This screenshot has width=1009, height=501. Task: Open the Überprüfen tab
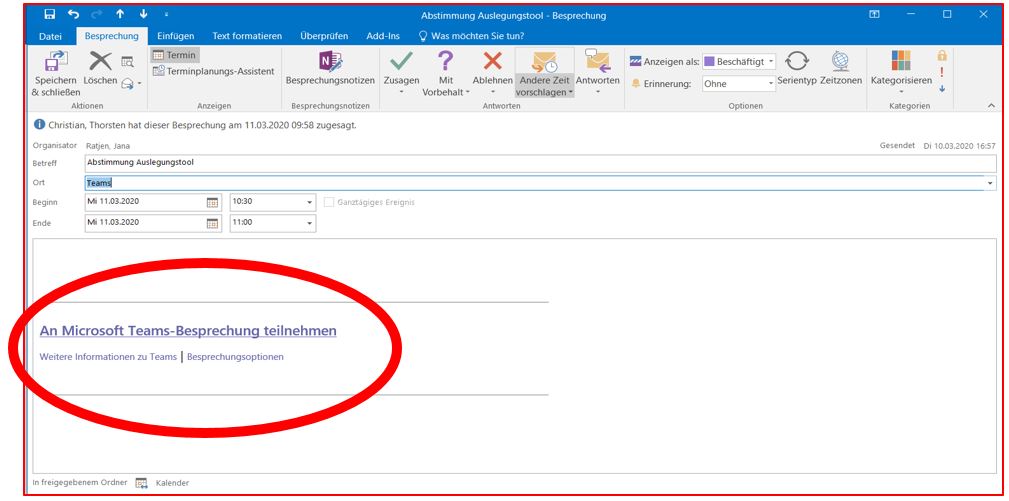coord(324,36)
